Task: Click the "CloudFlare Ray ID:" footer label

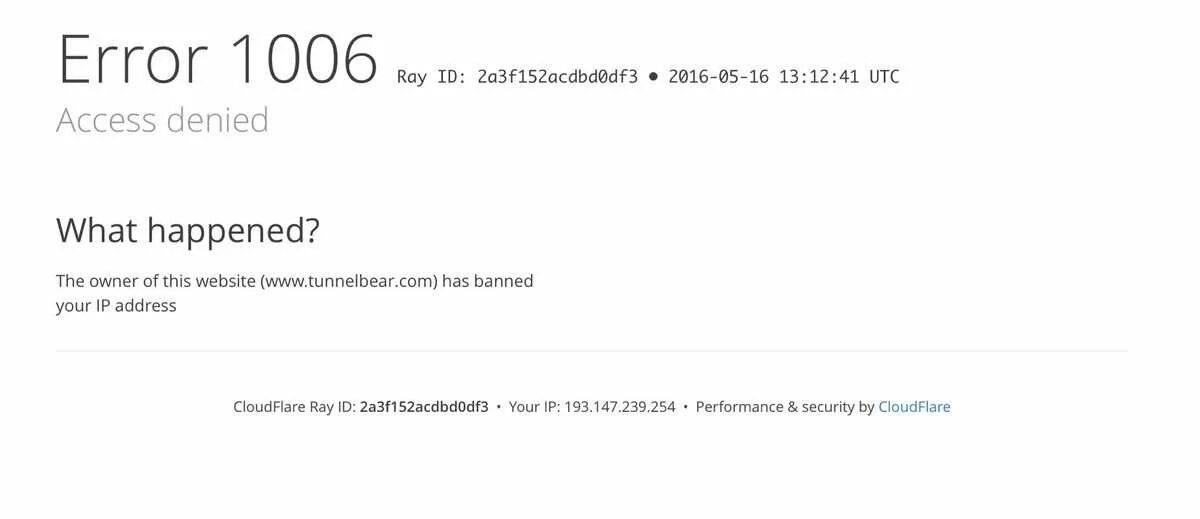Action: click(294, 407)
